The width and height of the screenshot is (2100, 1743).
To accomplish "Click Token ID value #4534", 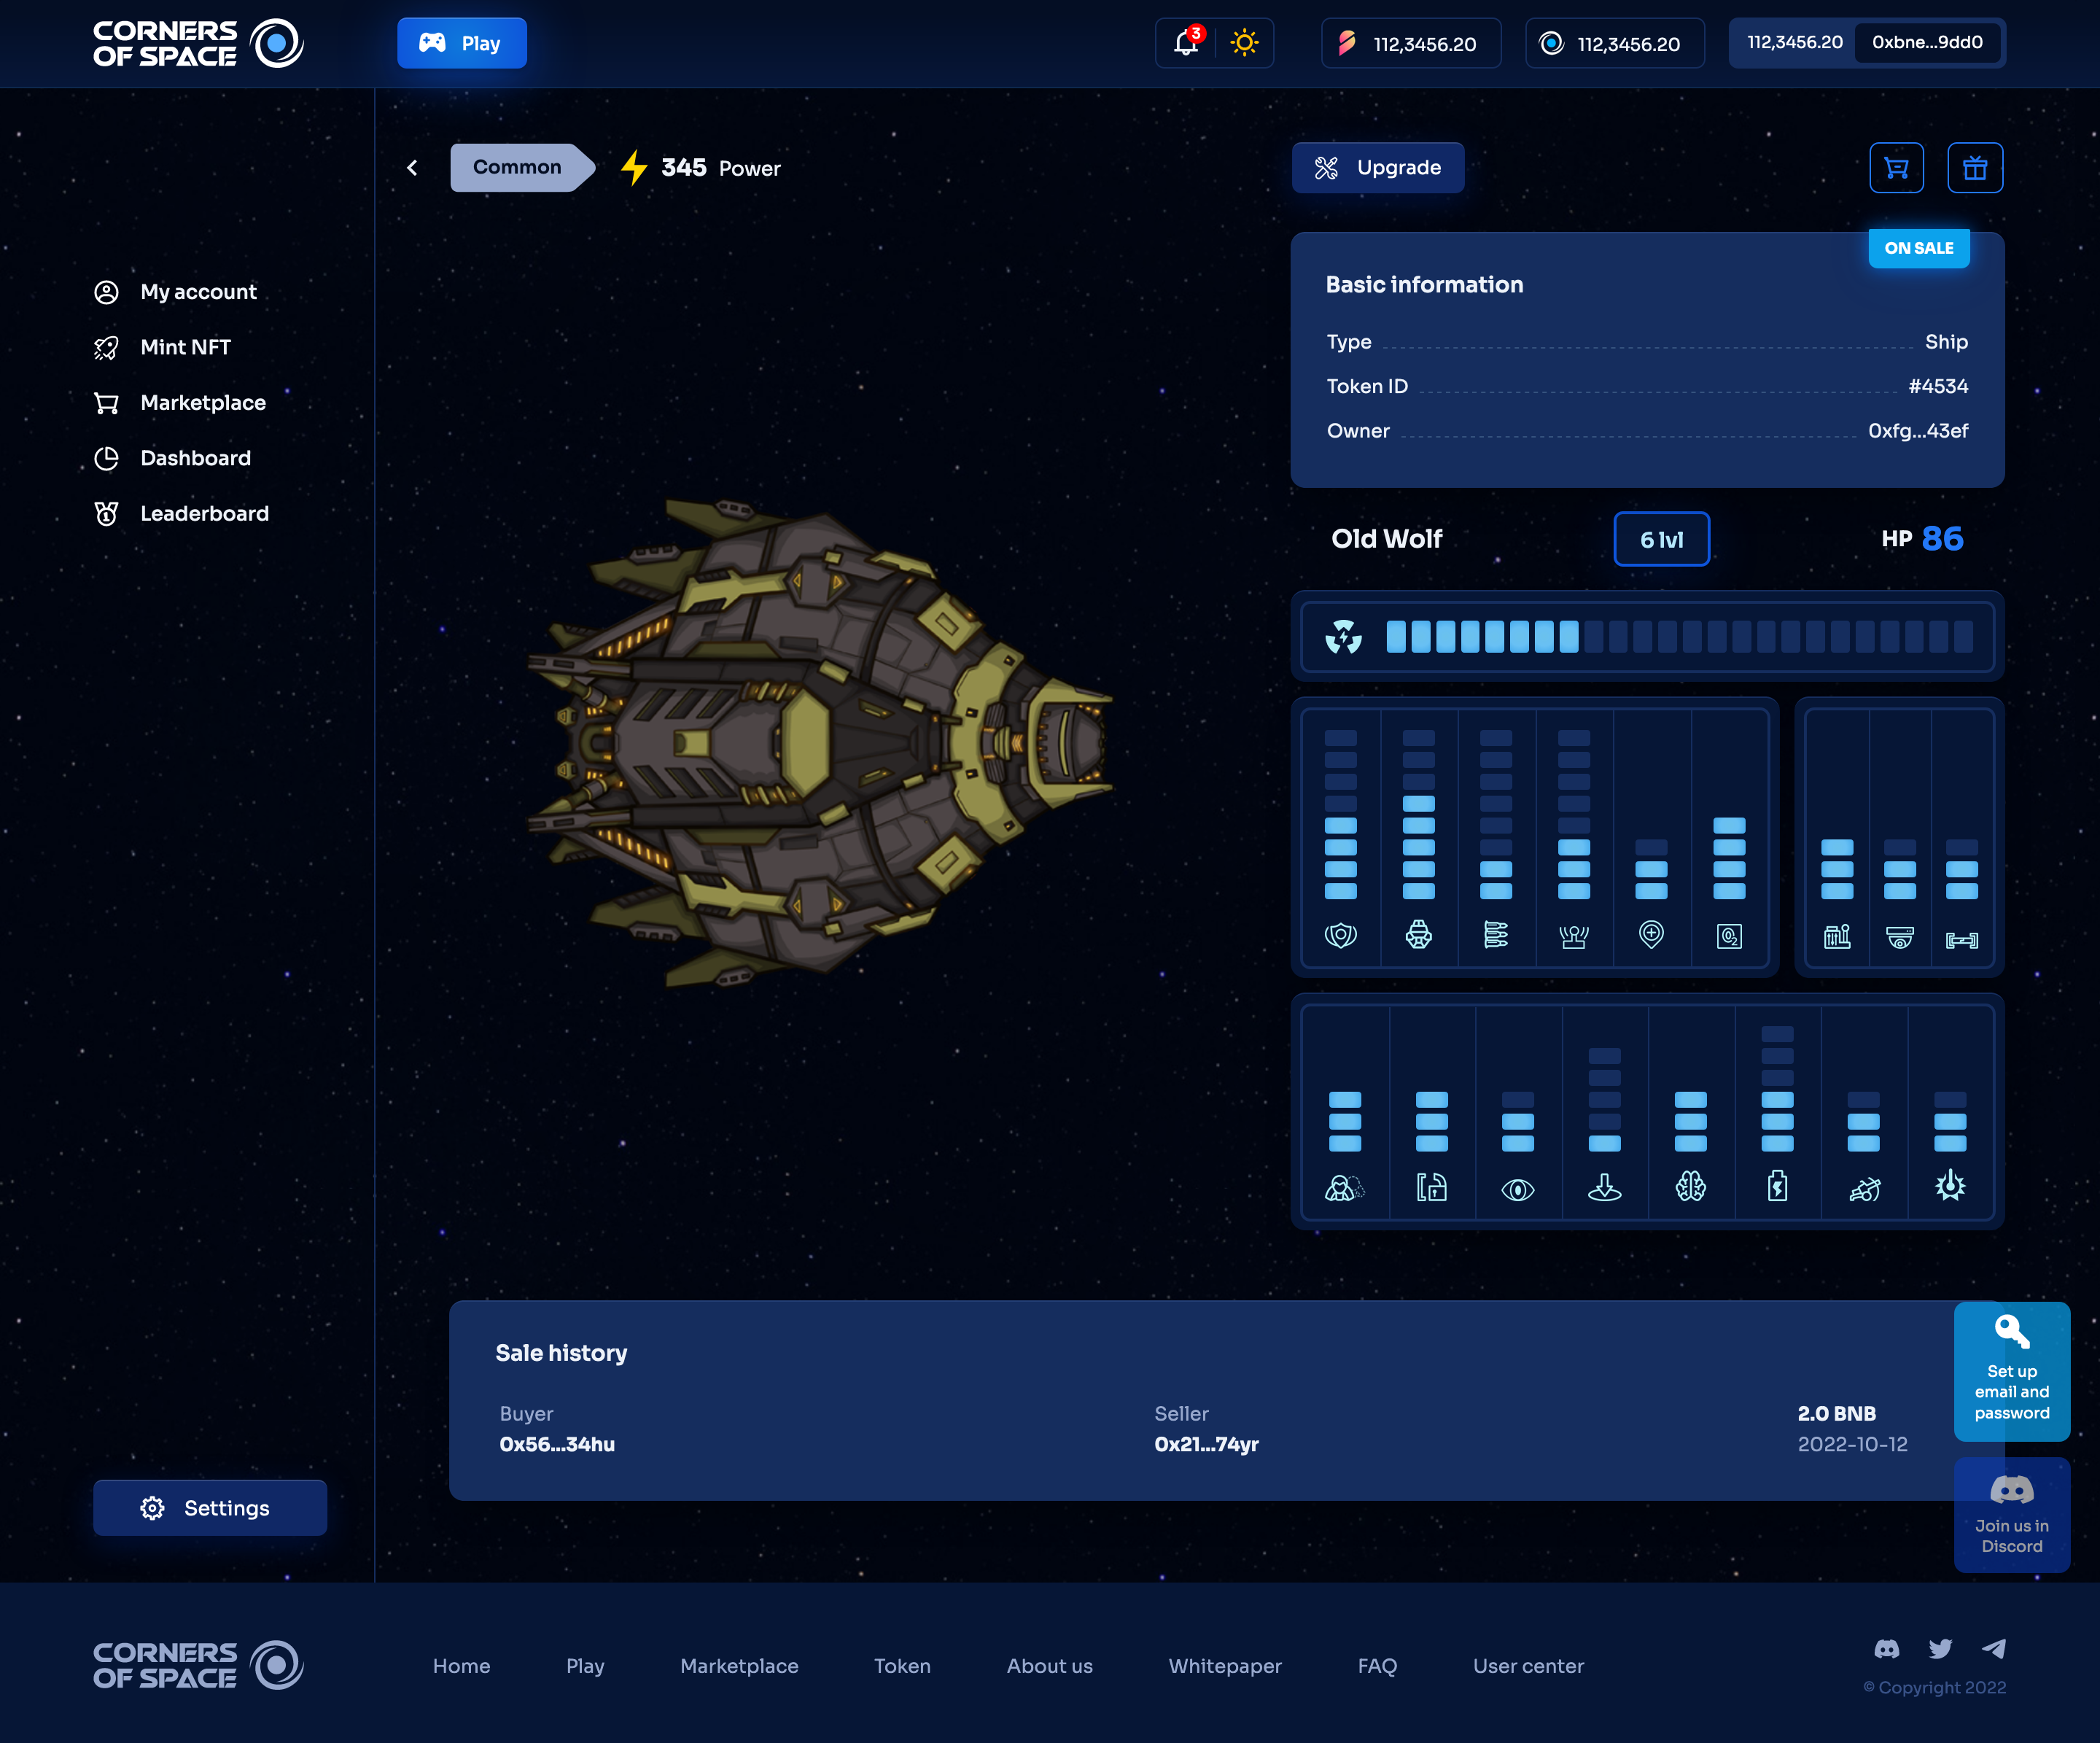I will click(x=1937, y=386).
